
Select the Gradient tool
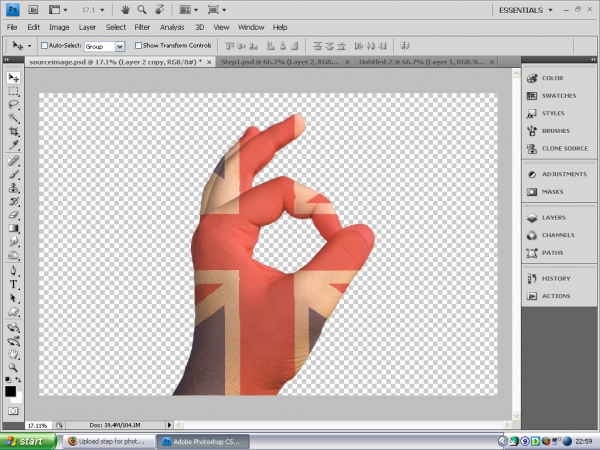pos(13,228)
